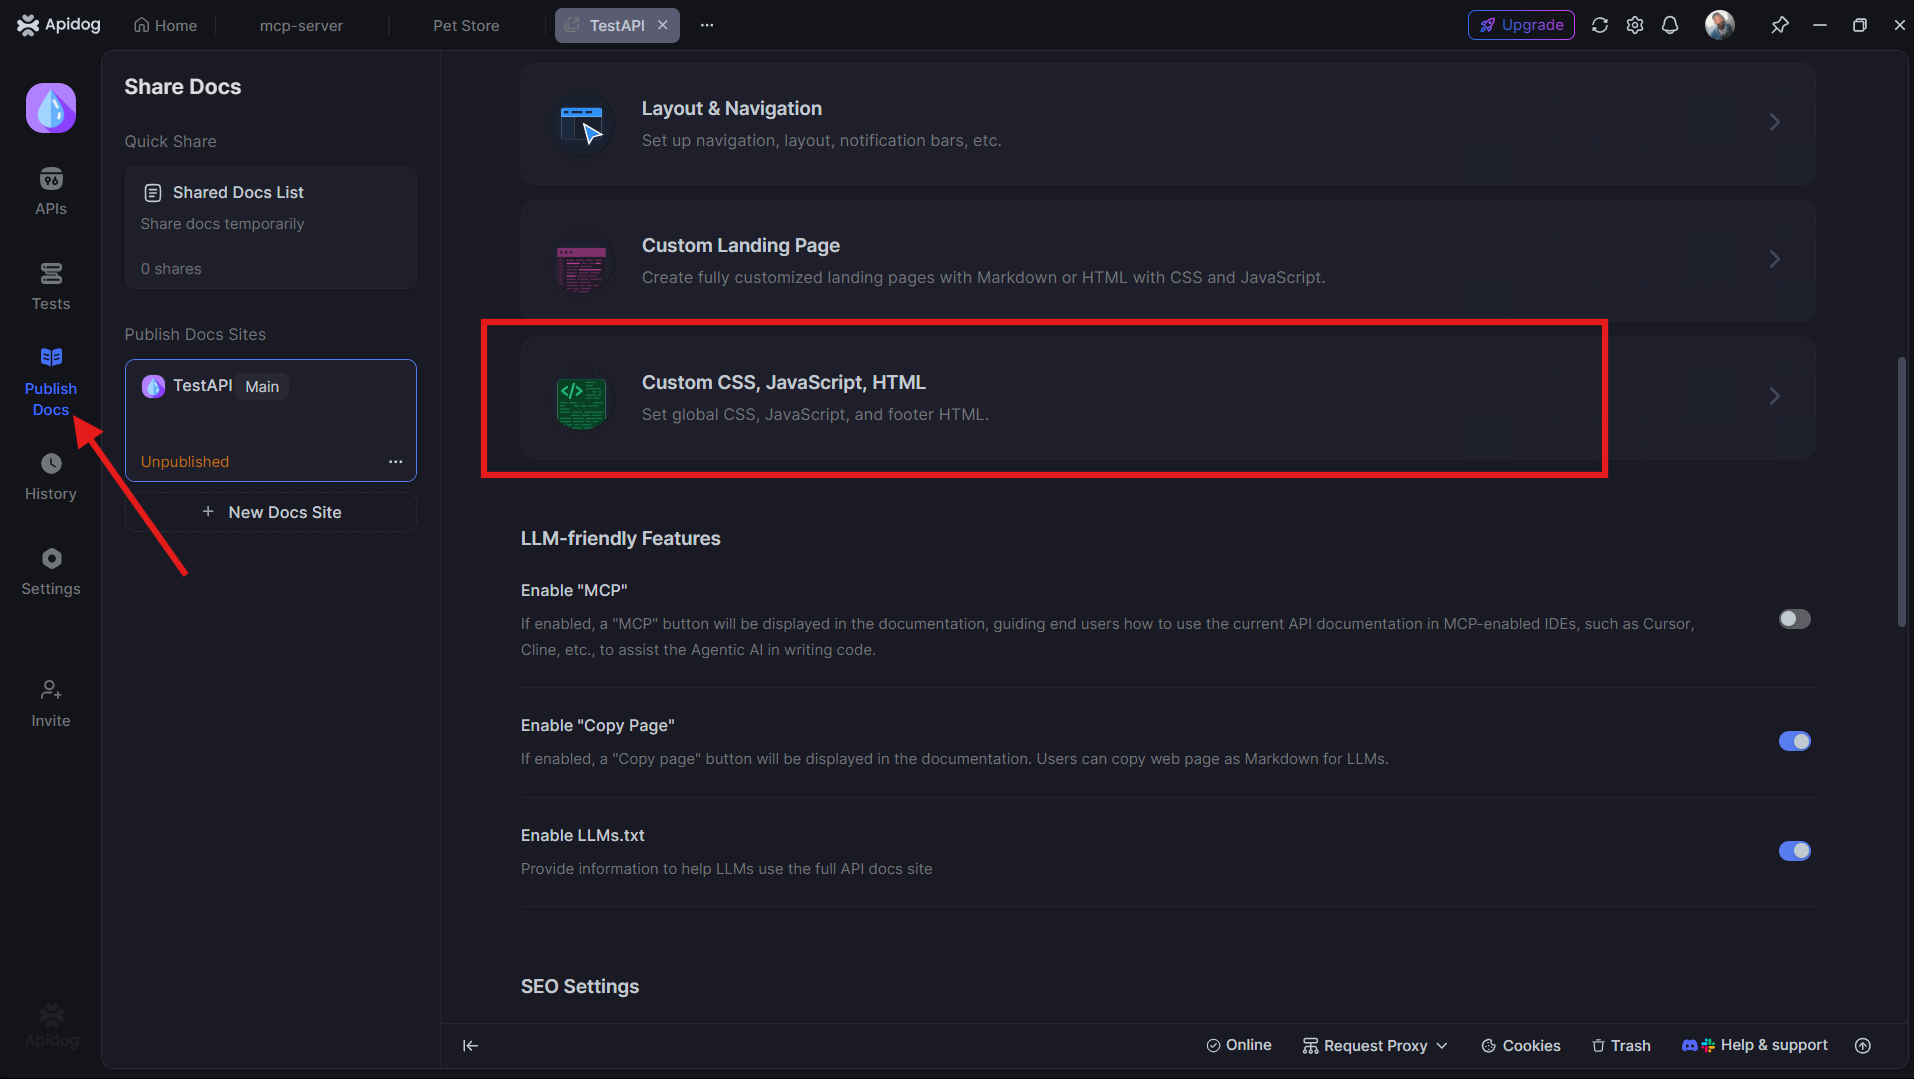The width and height of the screenshot is (1914, 1079).
Task: Click the pin window icon
Action: coord(1779,25)
